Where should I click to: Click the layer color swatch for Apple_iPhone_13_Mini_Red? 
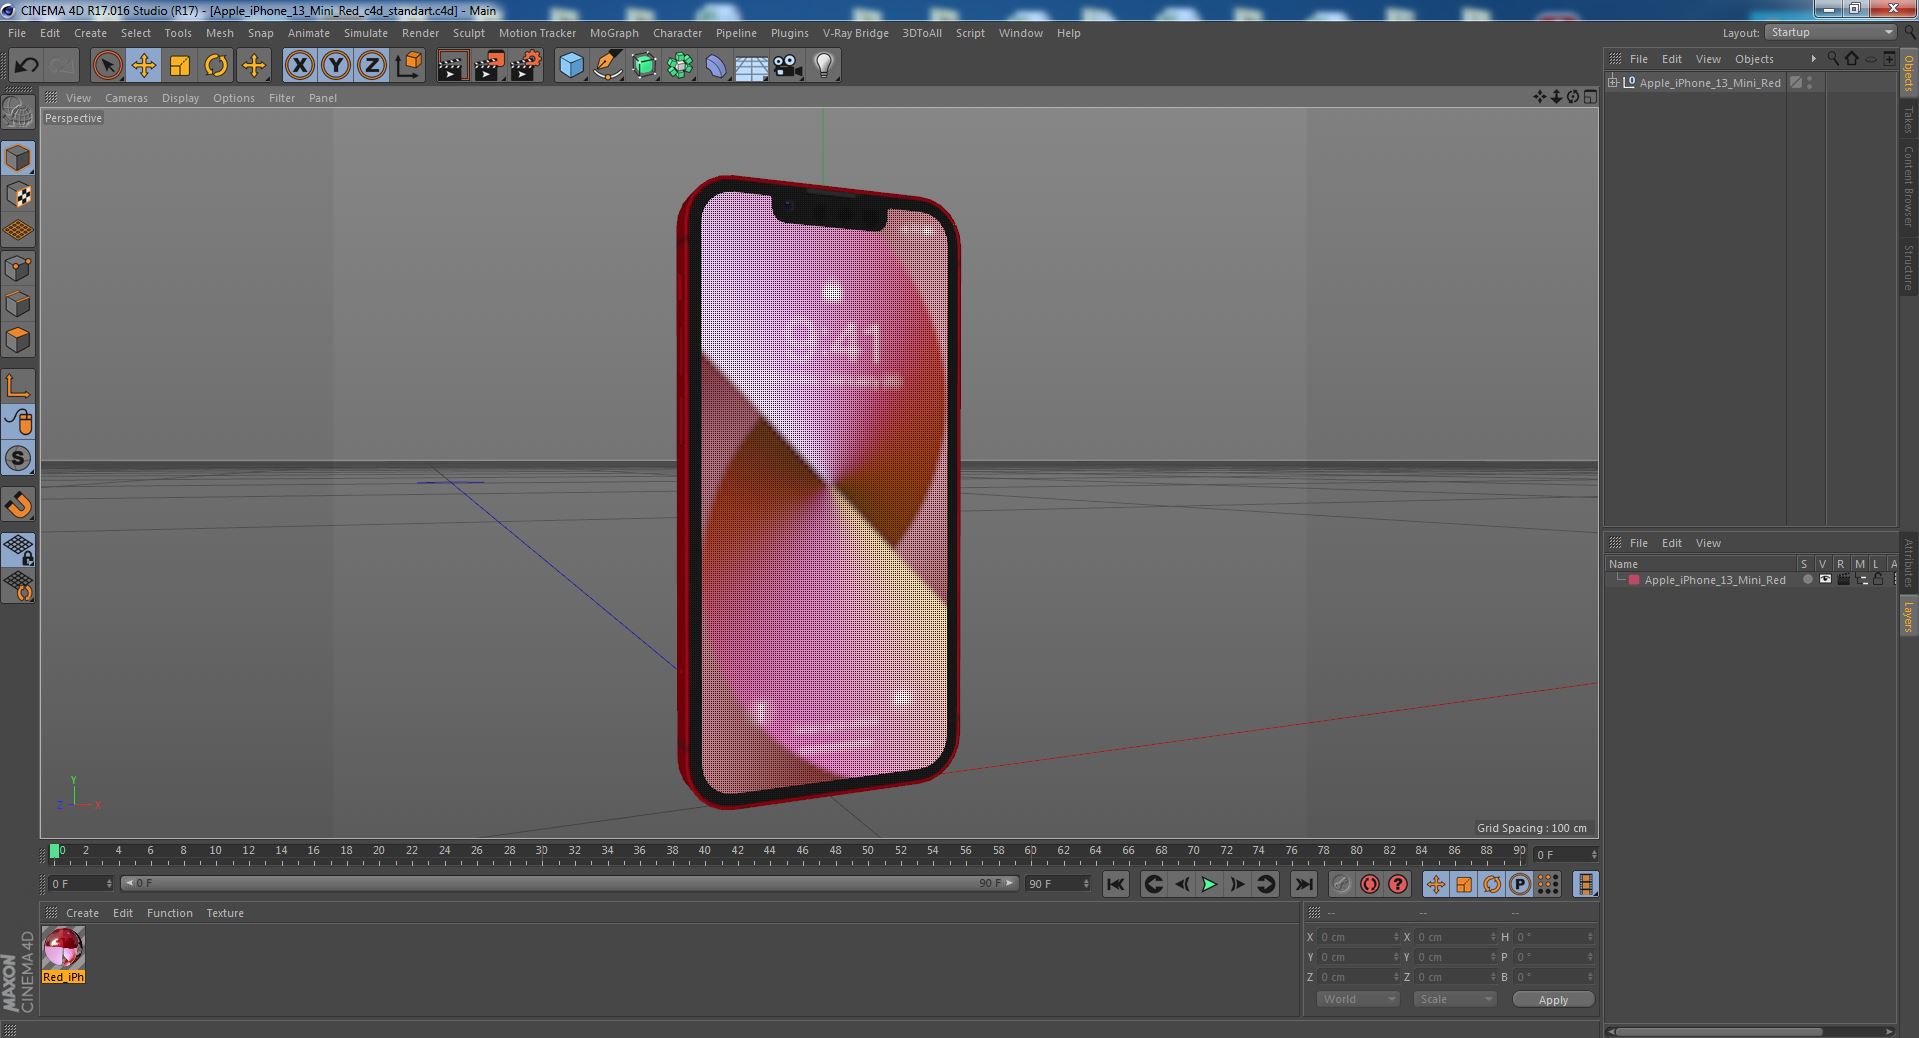[x=1634, y=580]
